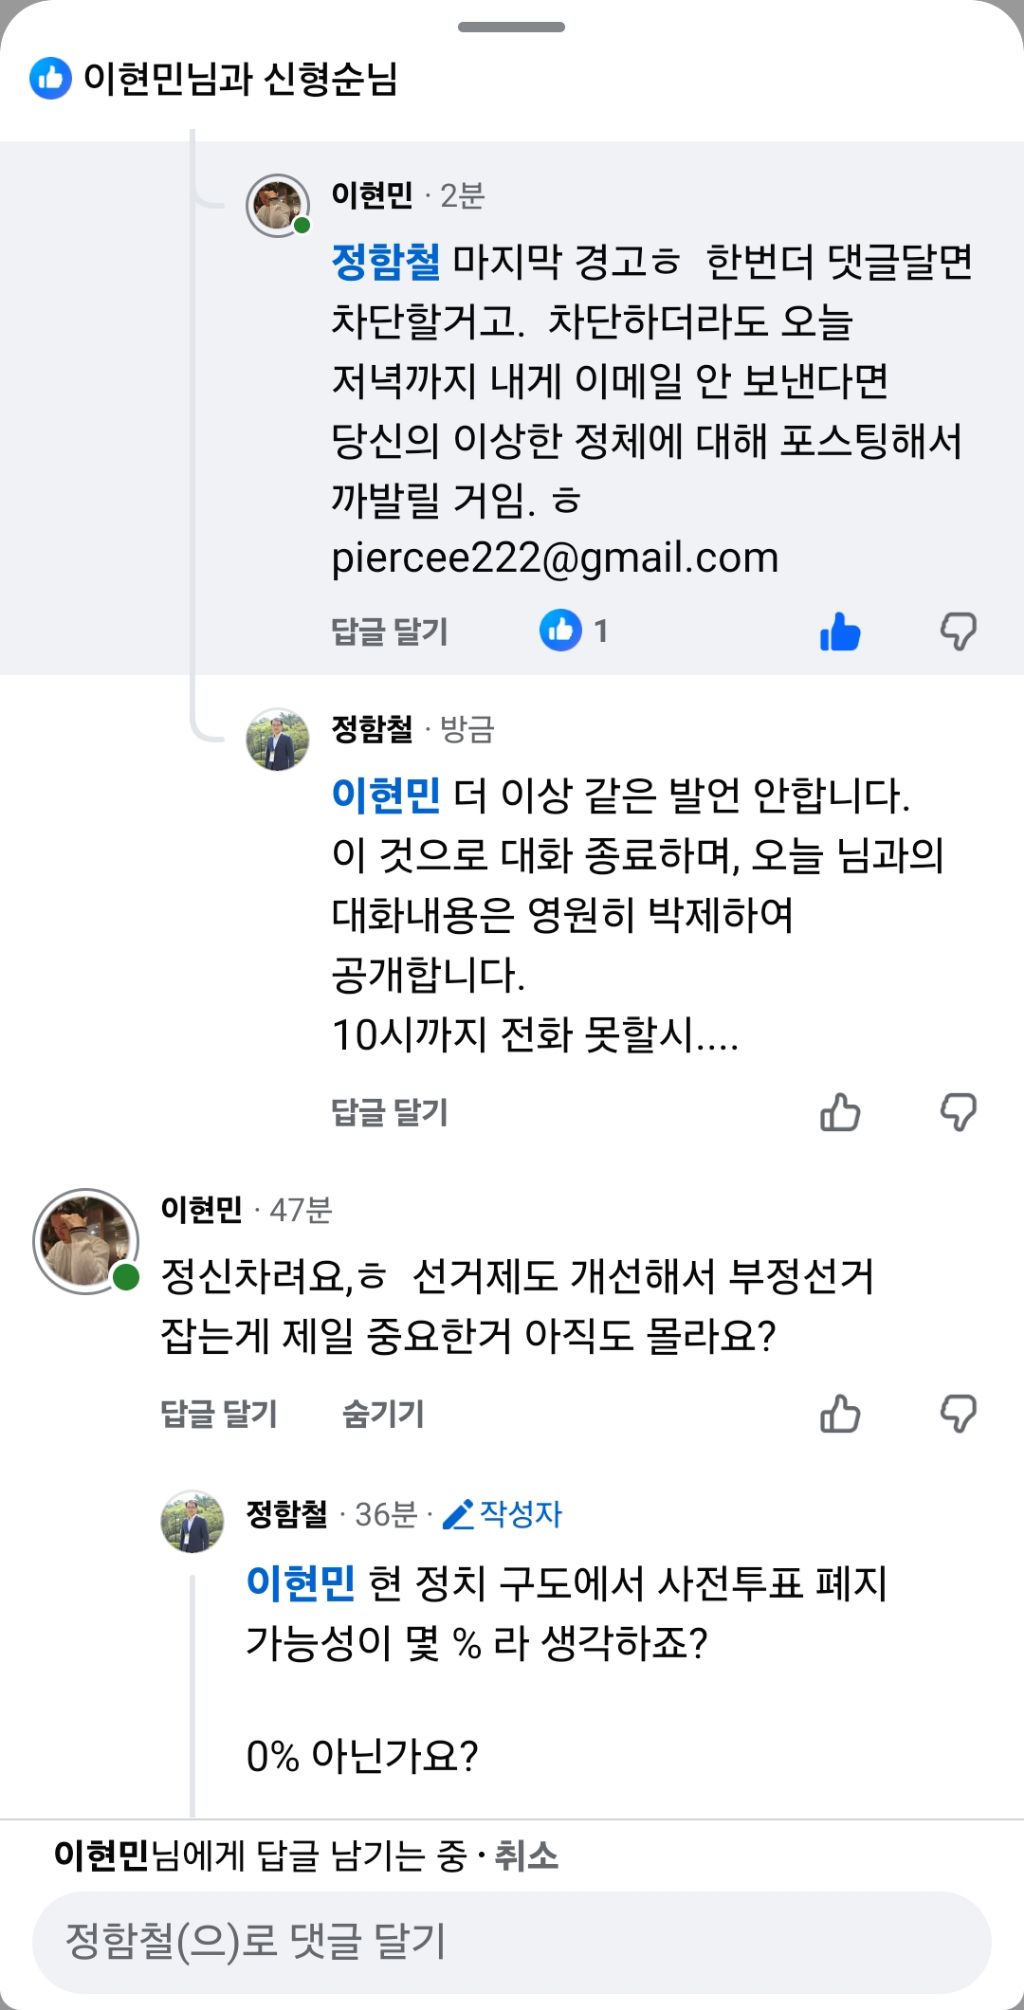The height and width of the screenshot is (2010, 1024).
Task: Tap 정함철's avatar on 36분 author reply
Action: pyautogui.click(x=192, y=1522)
